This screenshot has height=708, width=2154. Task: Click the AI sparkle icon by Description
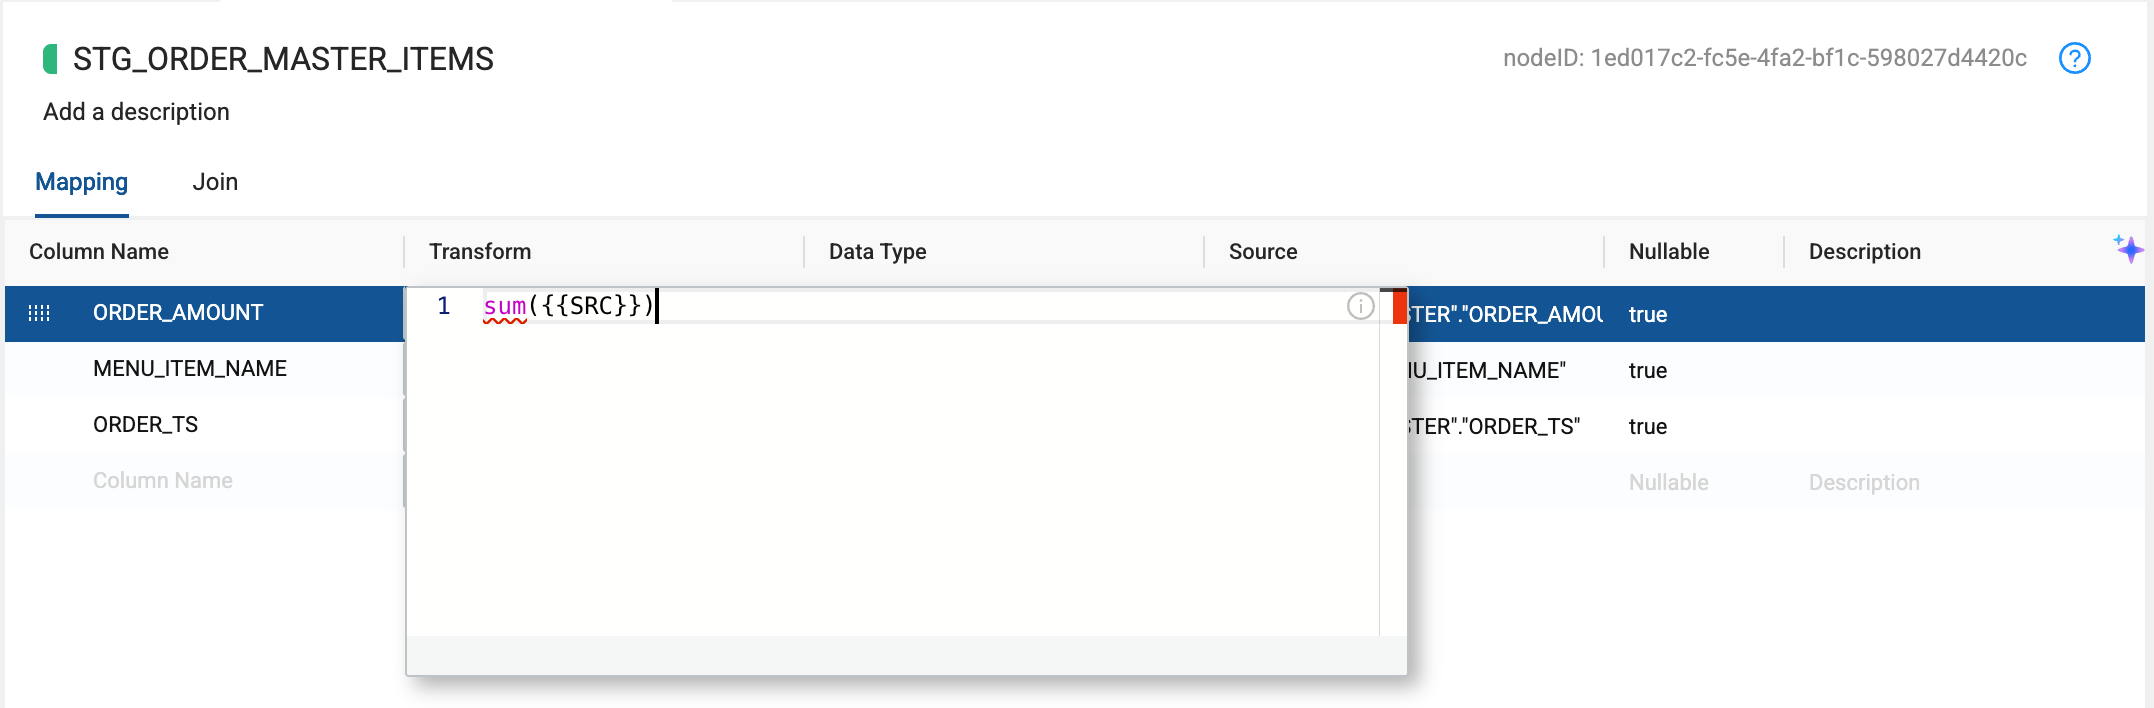click(2128, 248)
